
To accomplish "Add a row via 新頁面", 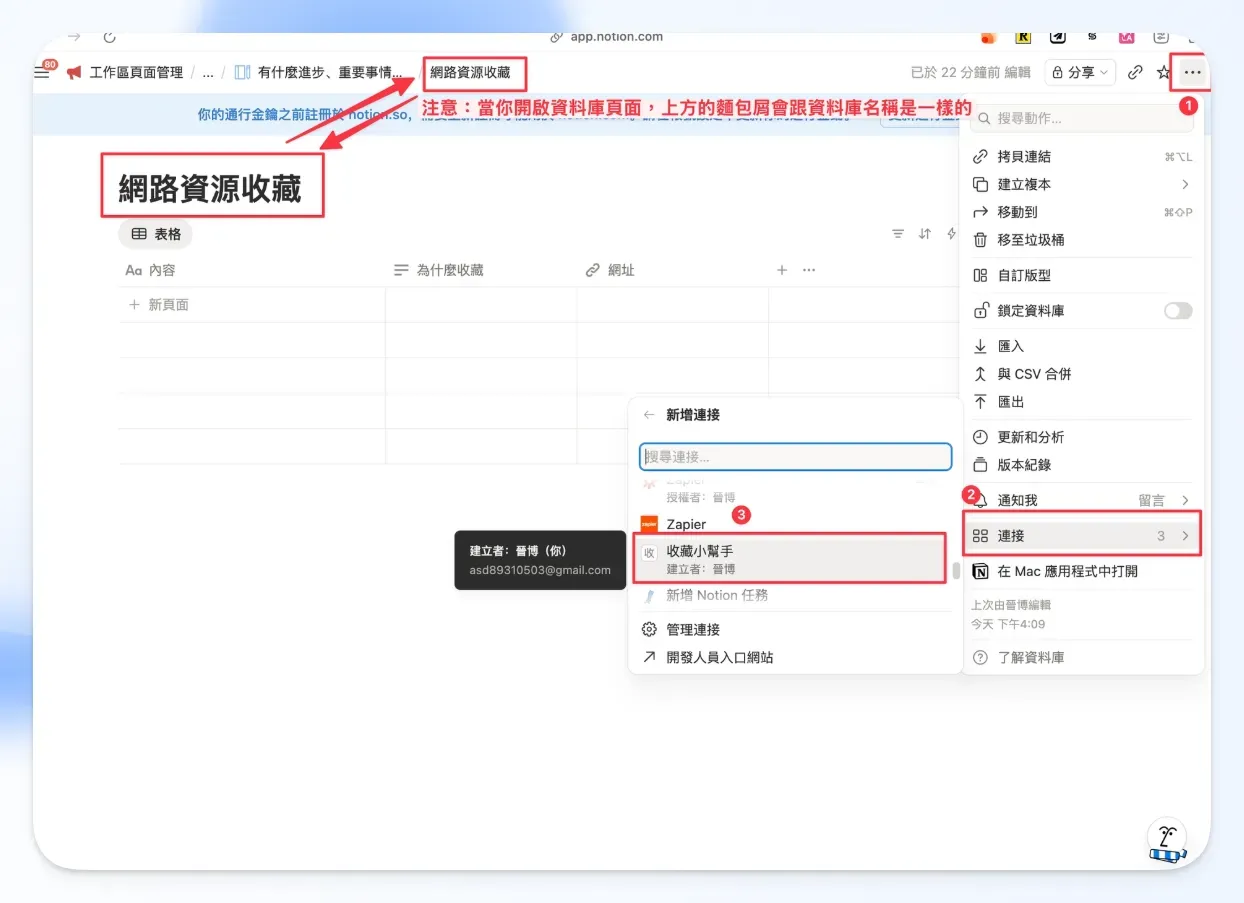I will (159, 305).
